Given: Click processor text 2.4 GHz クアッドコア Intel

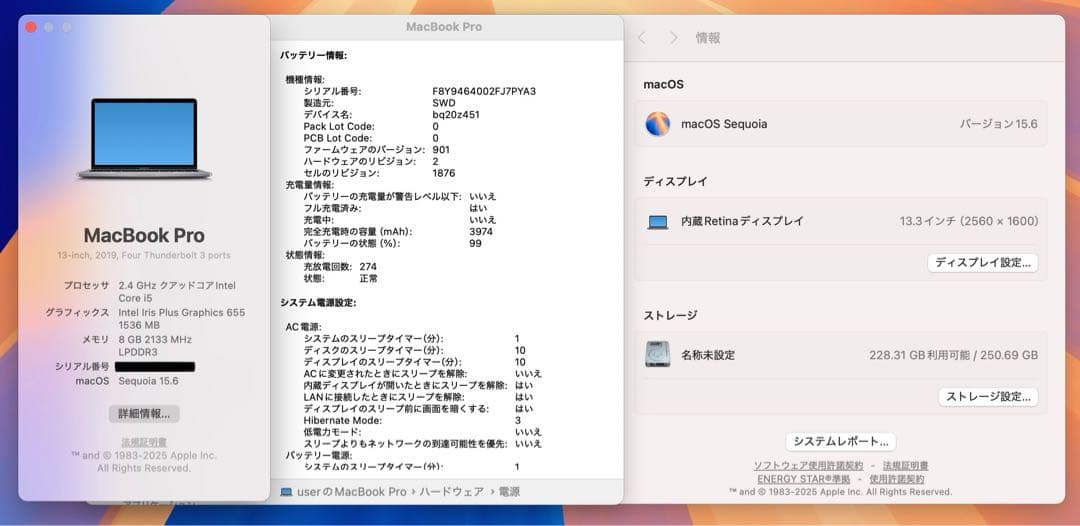Looking at the screenshot, I should click(x=177, y=285).
